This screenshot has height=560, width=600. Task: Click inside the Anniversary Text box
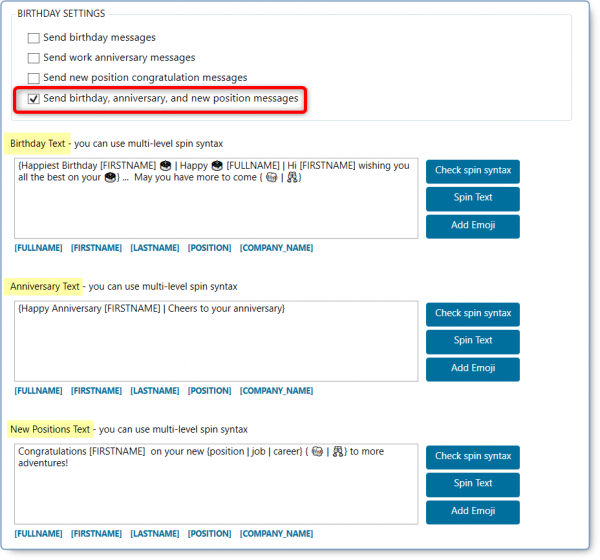[x=216, y=341]
